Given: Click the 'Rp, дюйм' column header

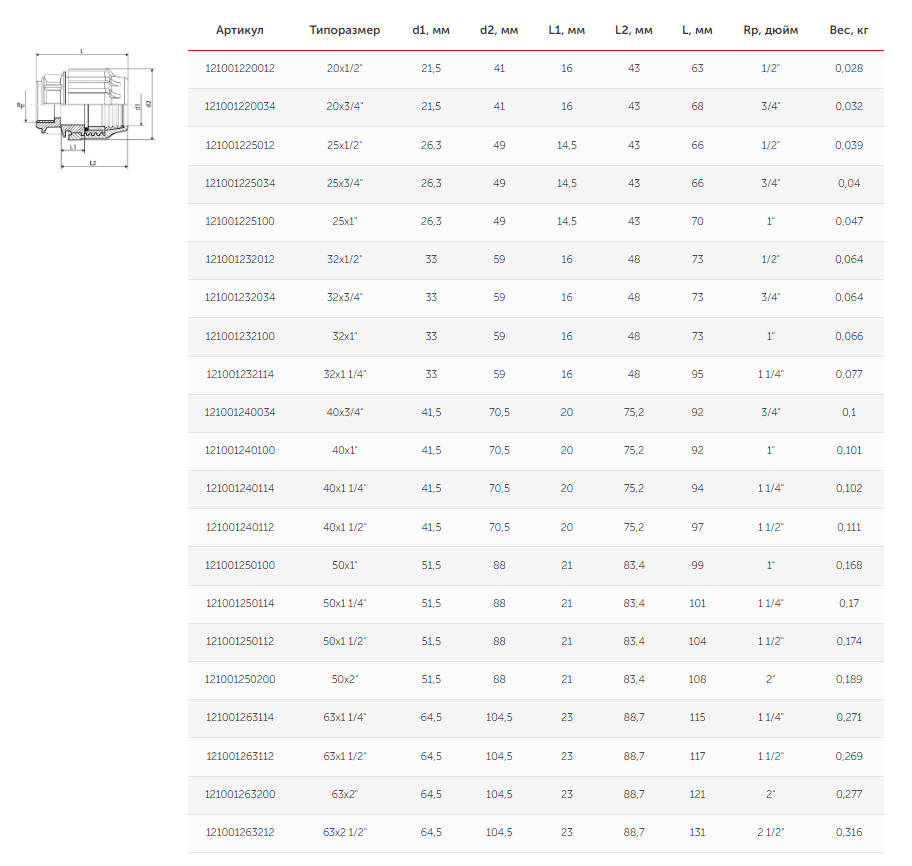Looking at the screenshot, I should coord(771,30).
